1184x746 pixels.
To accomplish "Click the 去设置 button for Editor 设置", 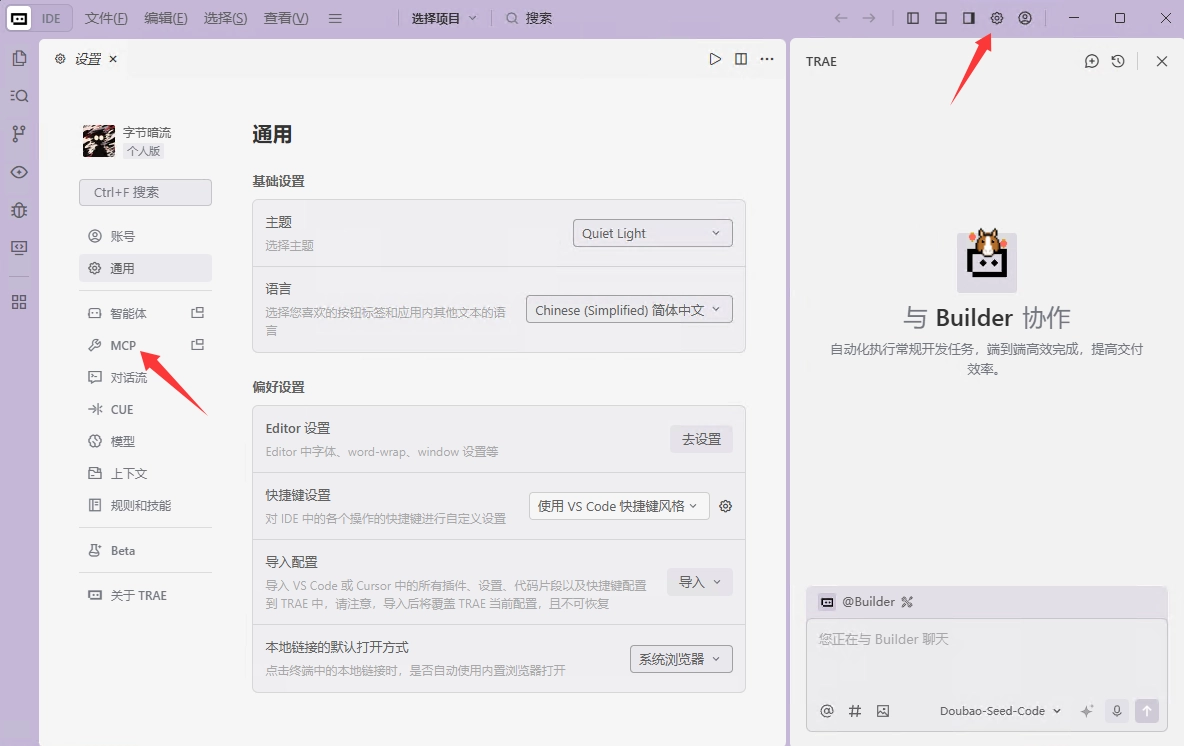I will pos(701,439).
